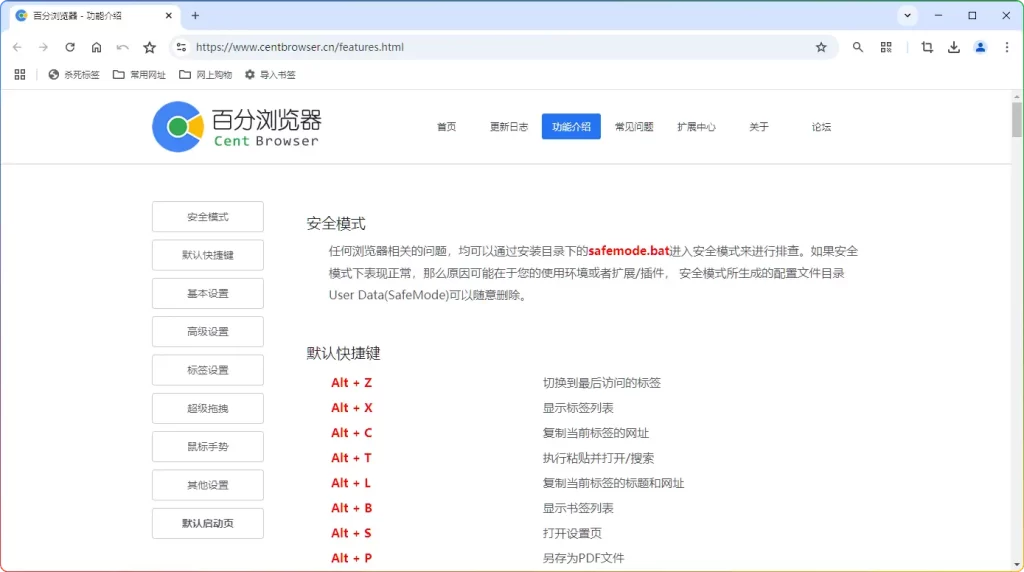Viewport: 1024px width, 572px height.
Task: Click the 切换到最后访问的标签 description
Action: [x=601, y=383]
